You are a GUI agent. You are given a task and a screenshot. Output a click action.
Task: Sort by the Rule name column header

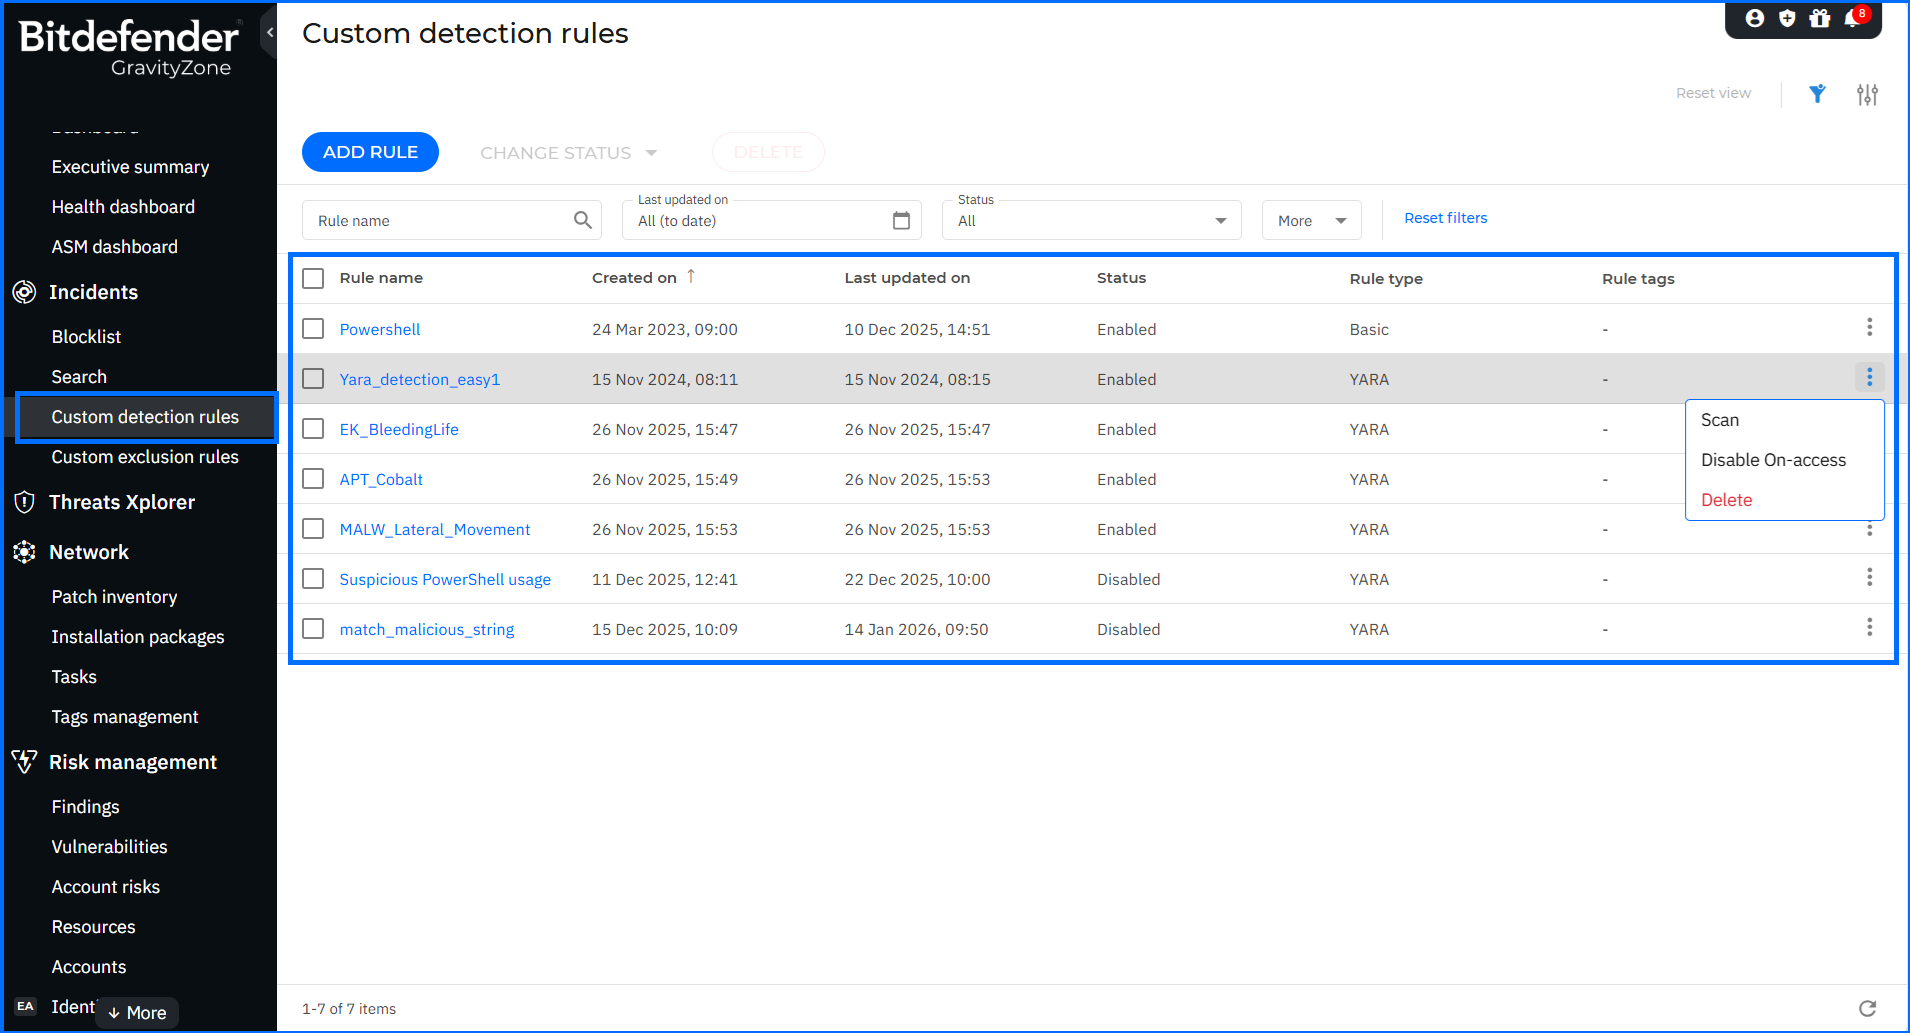(381, 278)
